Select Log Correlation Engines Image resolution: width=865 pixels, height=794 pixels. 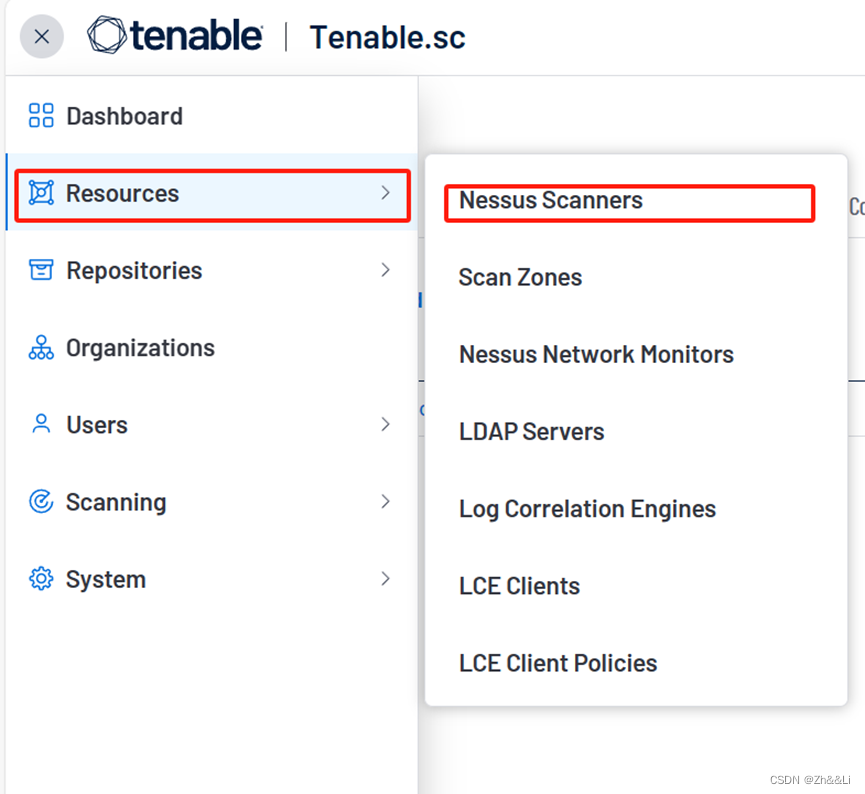pos(586,509)
